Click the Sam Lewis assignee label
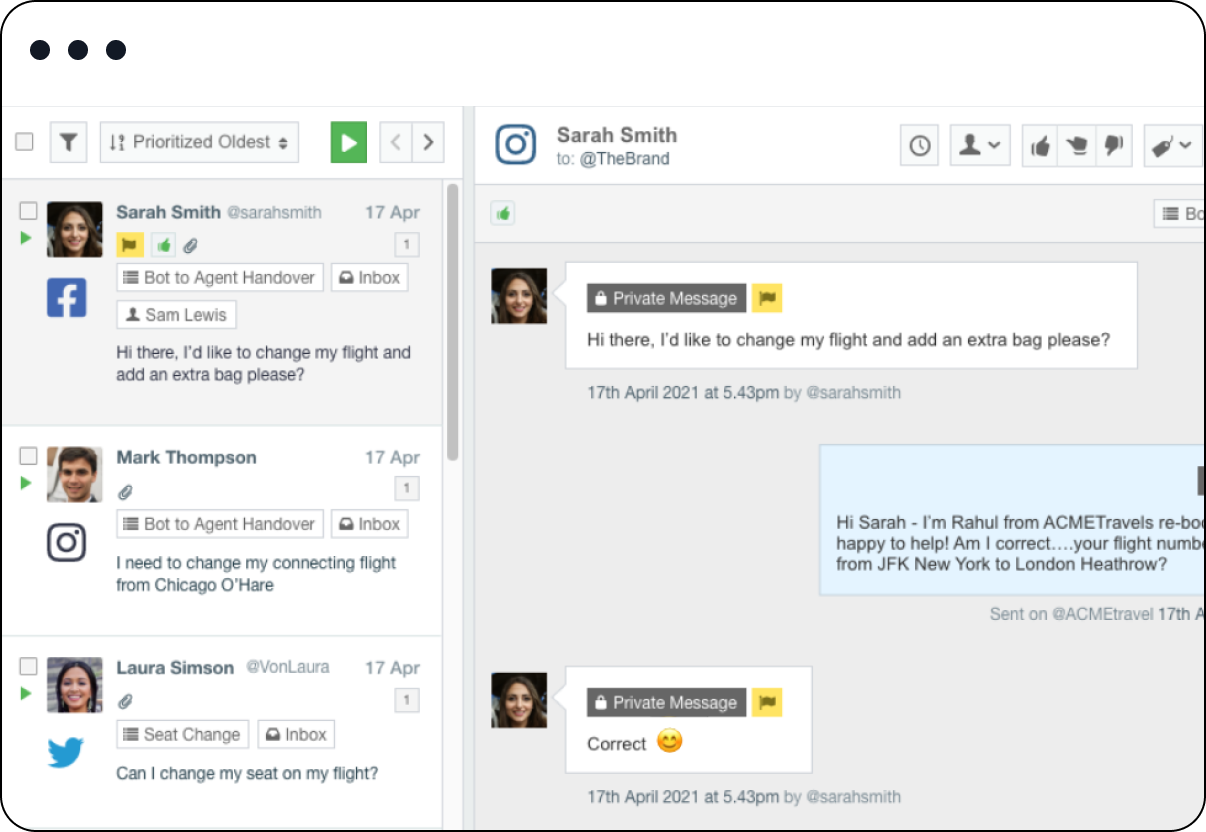The height and width of the screenshot is (832, 1206). click(x=176, y=314)
